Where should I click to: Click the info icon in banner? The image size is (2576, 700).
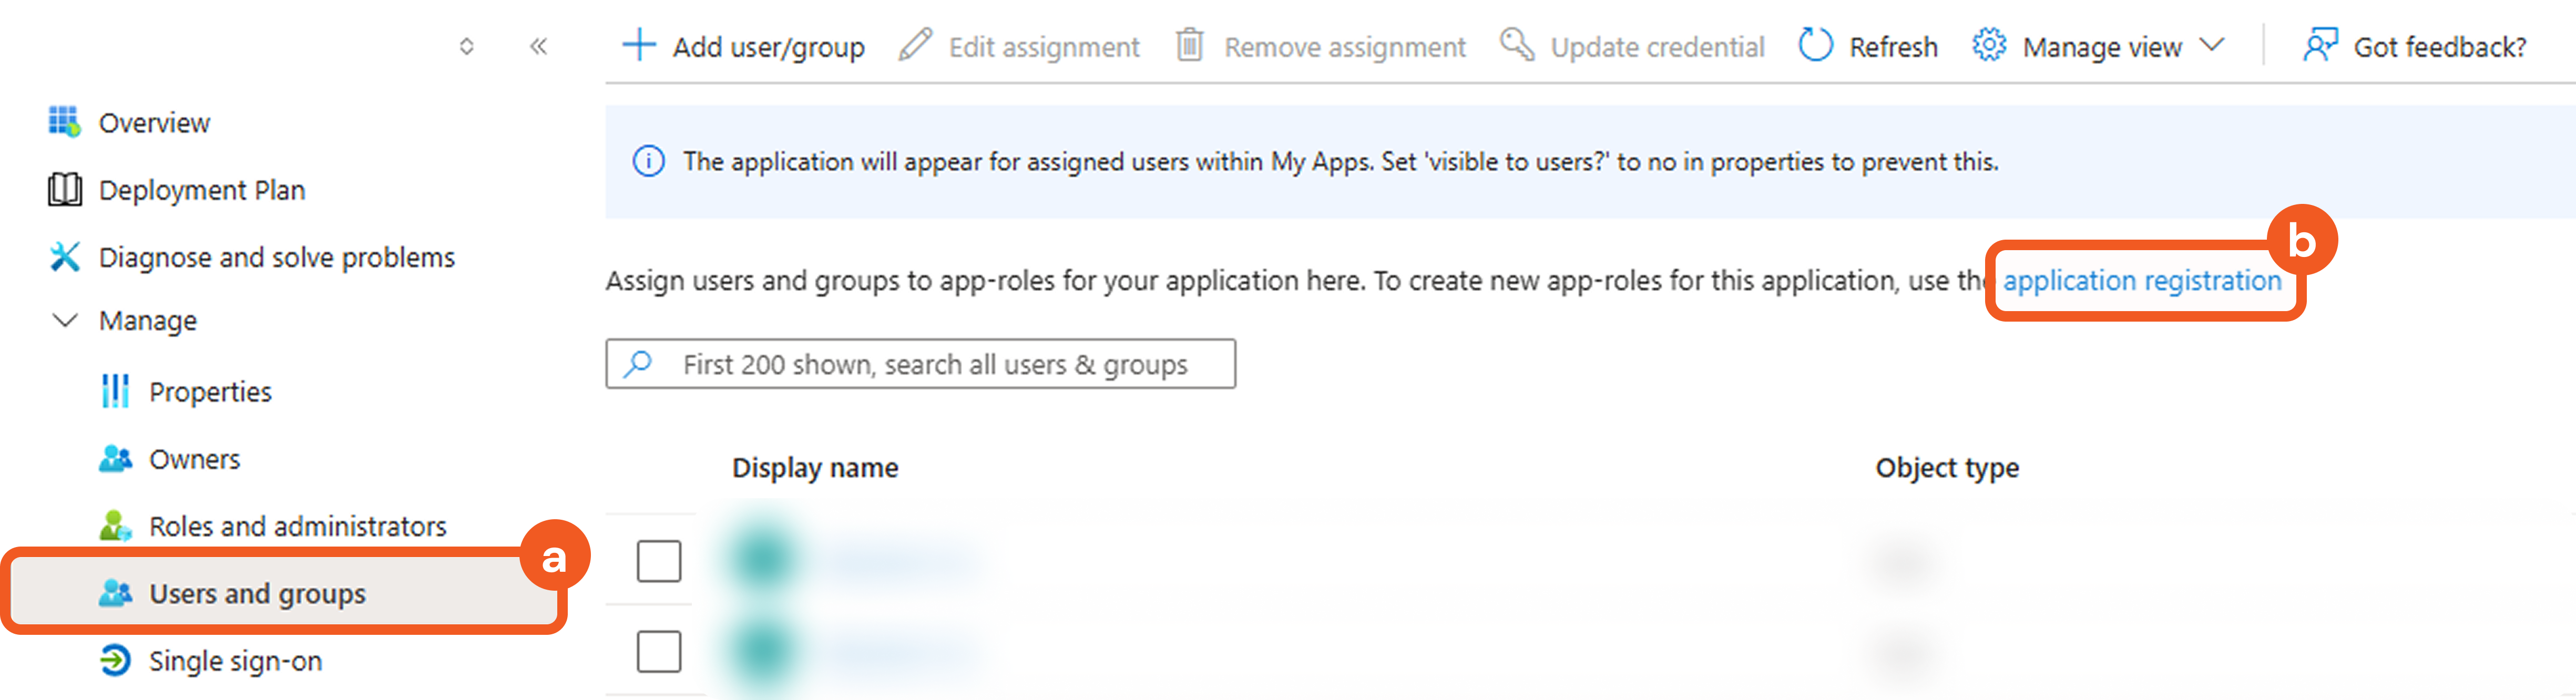click(648, 161)
